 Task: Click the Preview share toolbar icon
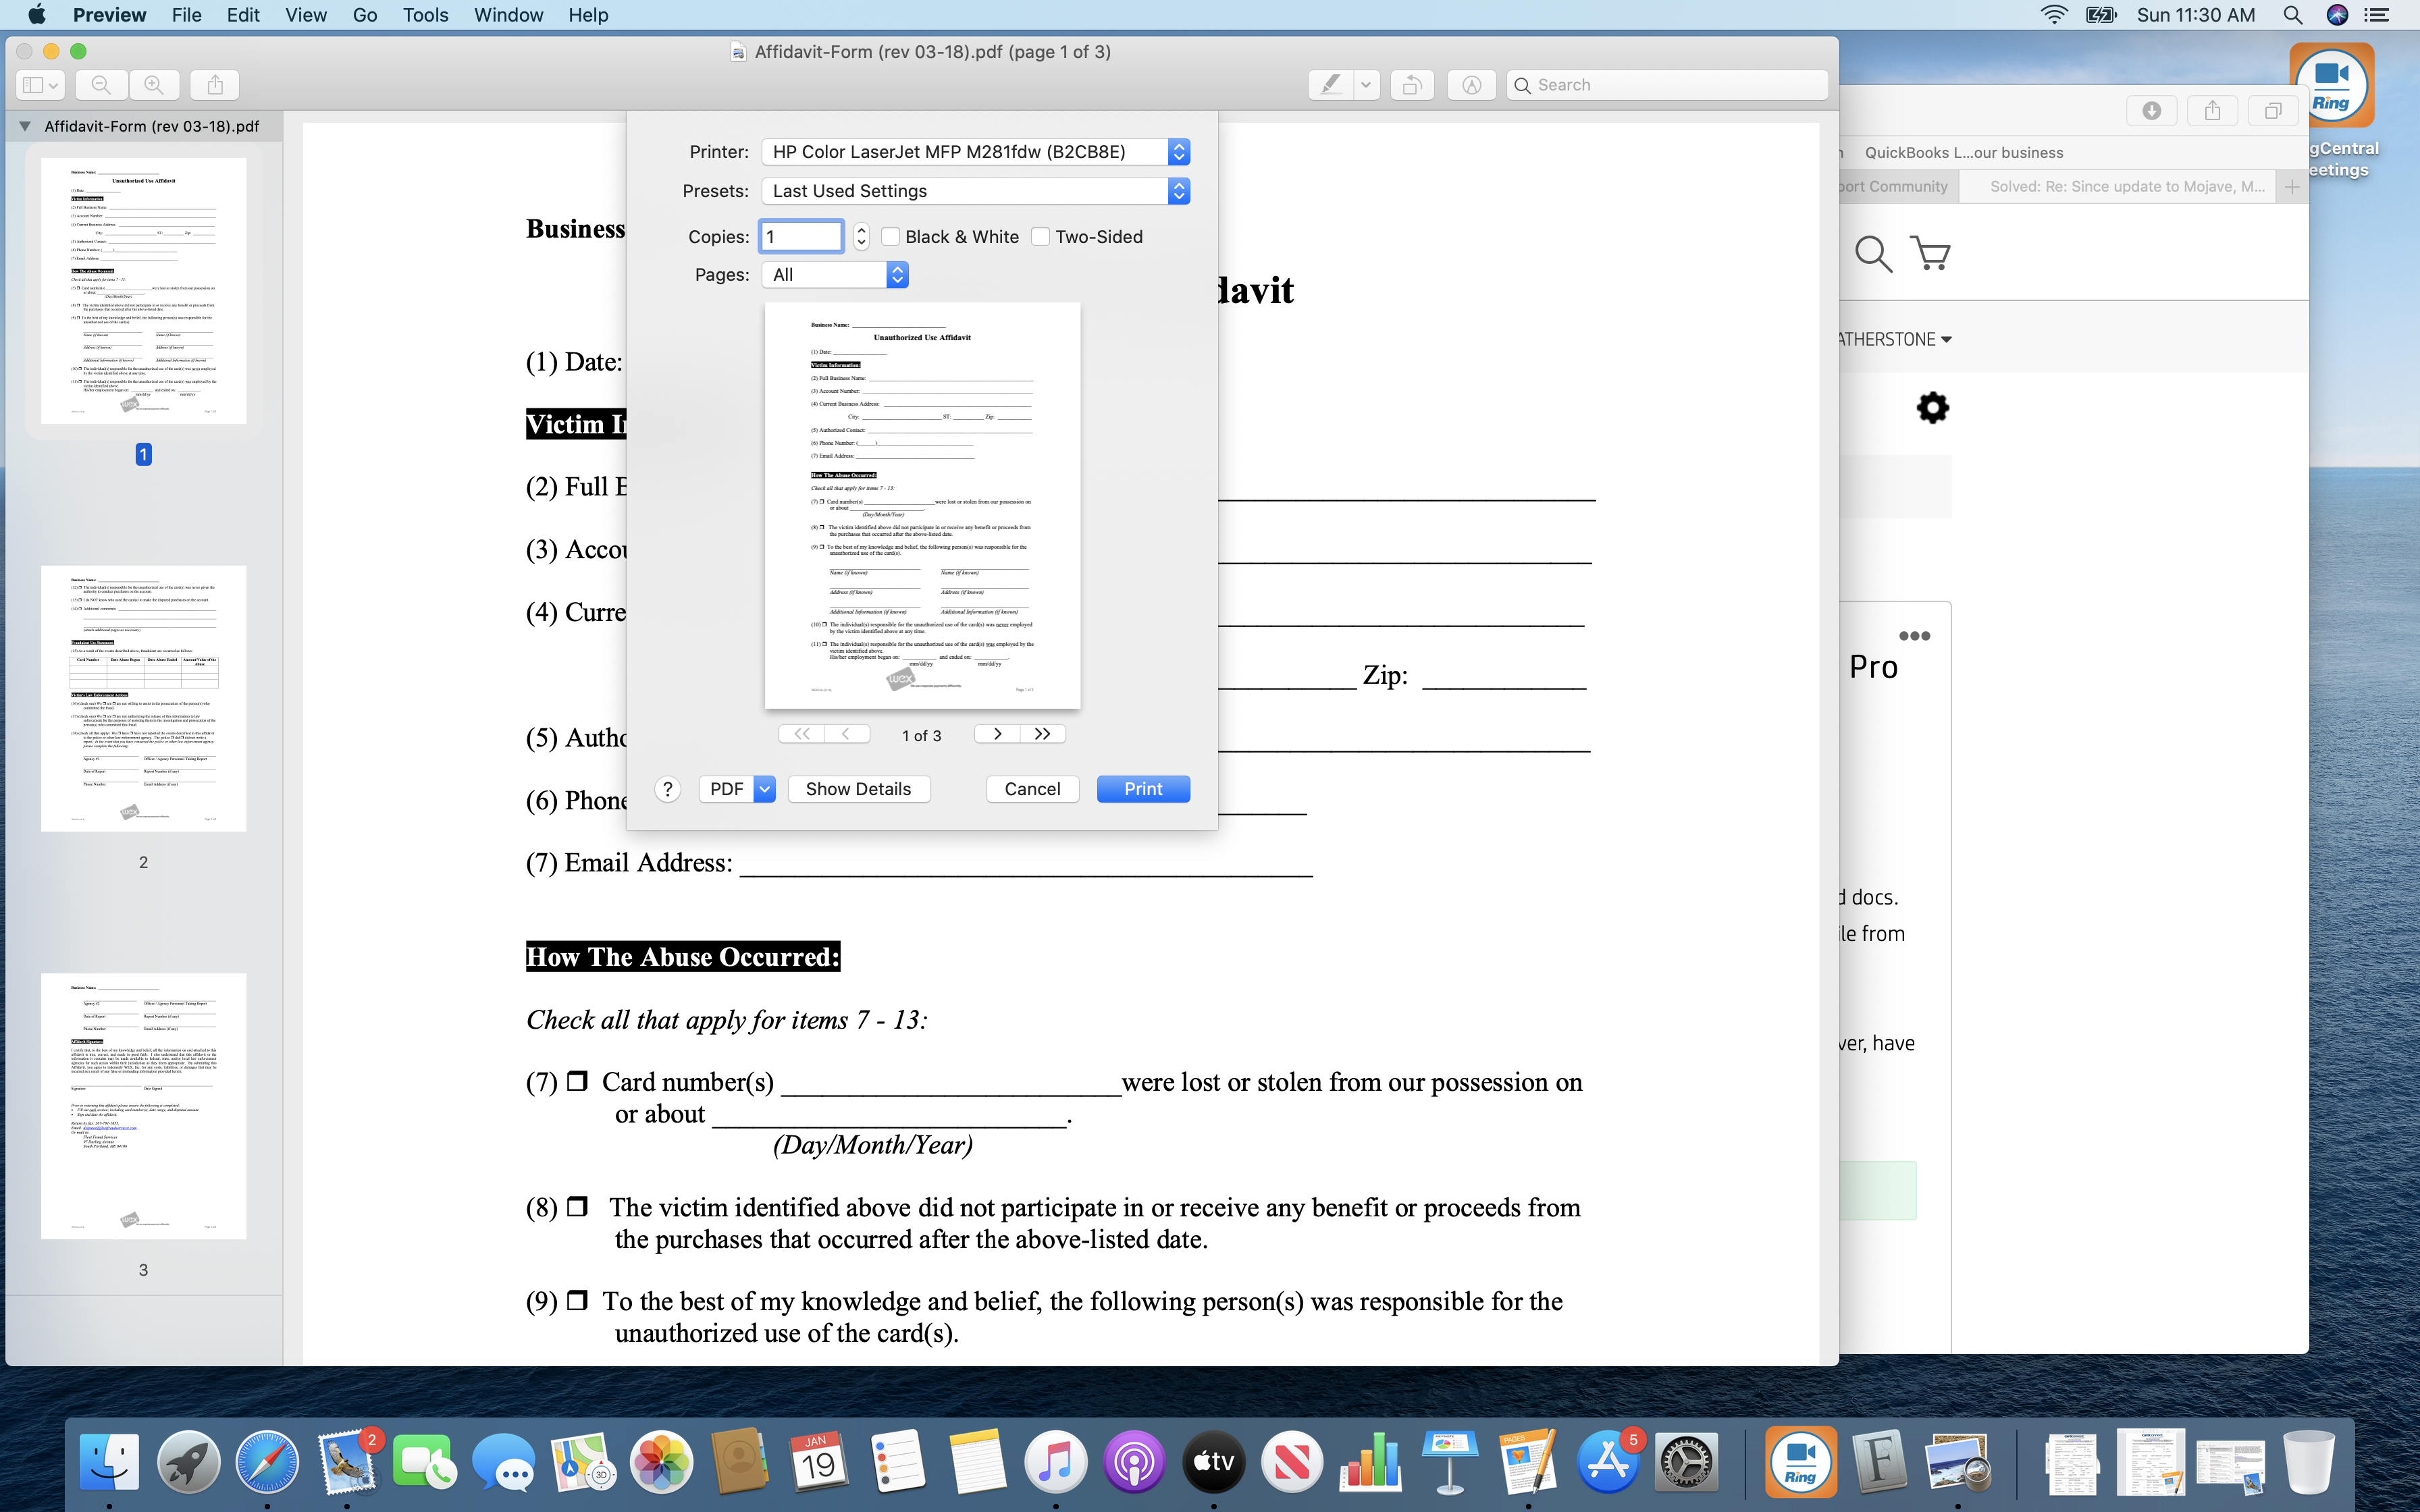pos(215,85)
